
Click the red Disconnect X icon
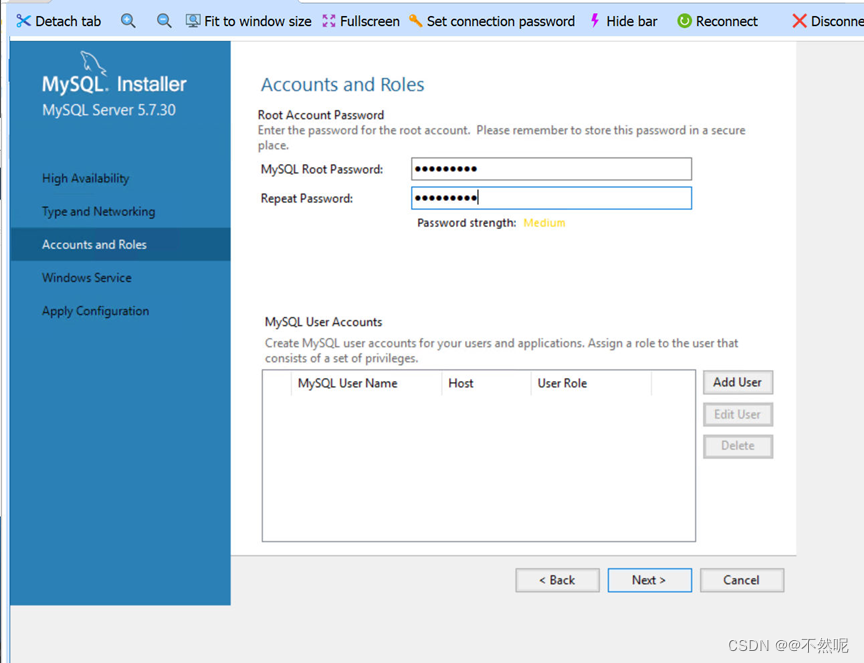point(799,21)
